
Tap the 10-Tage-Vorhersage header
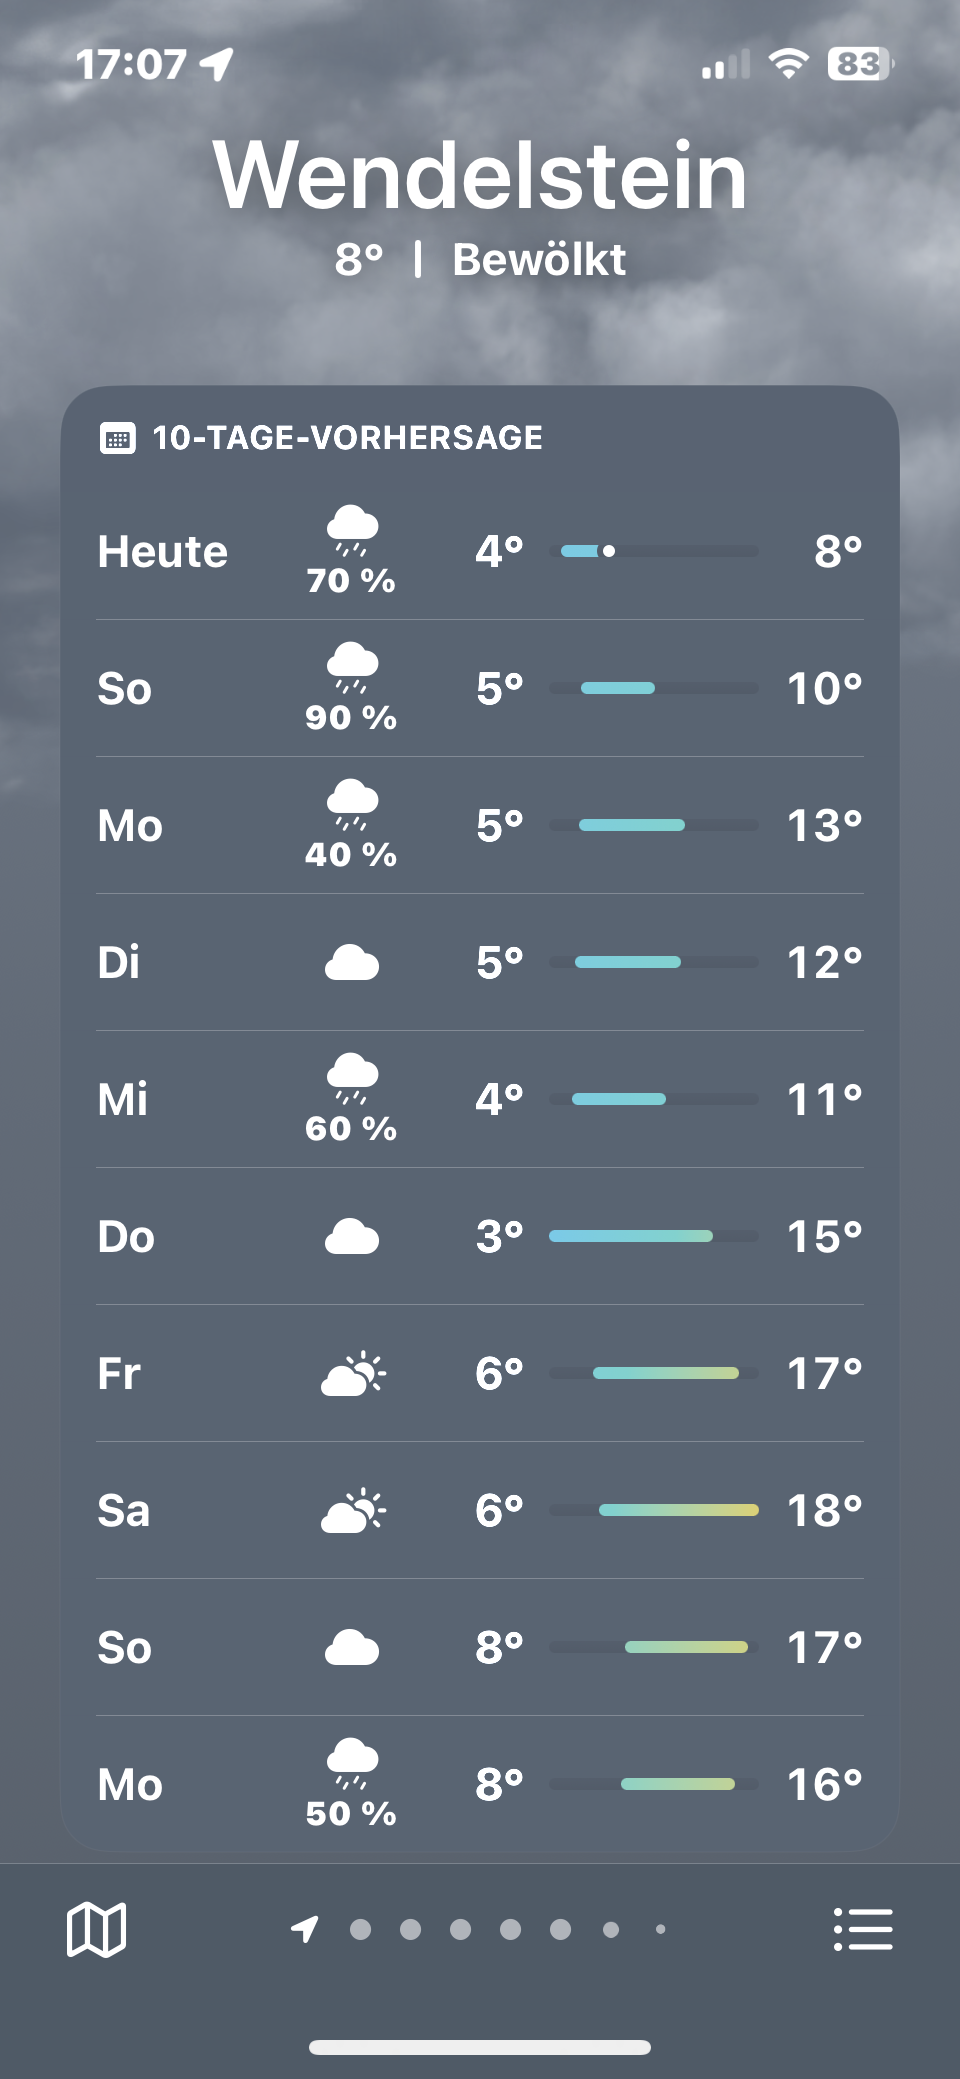tap(347, 438)
